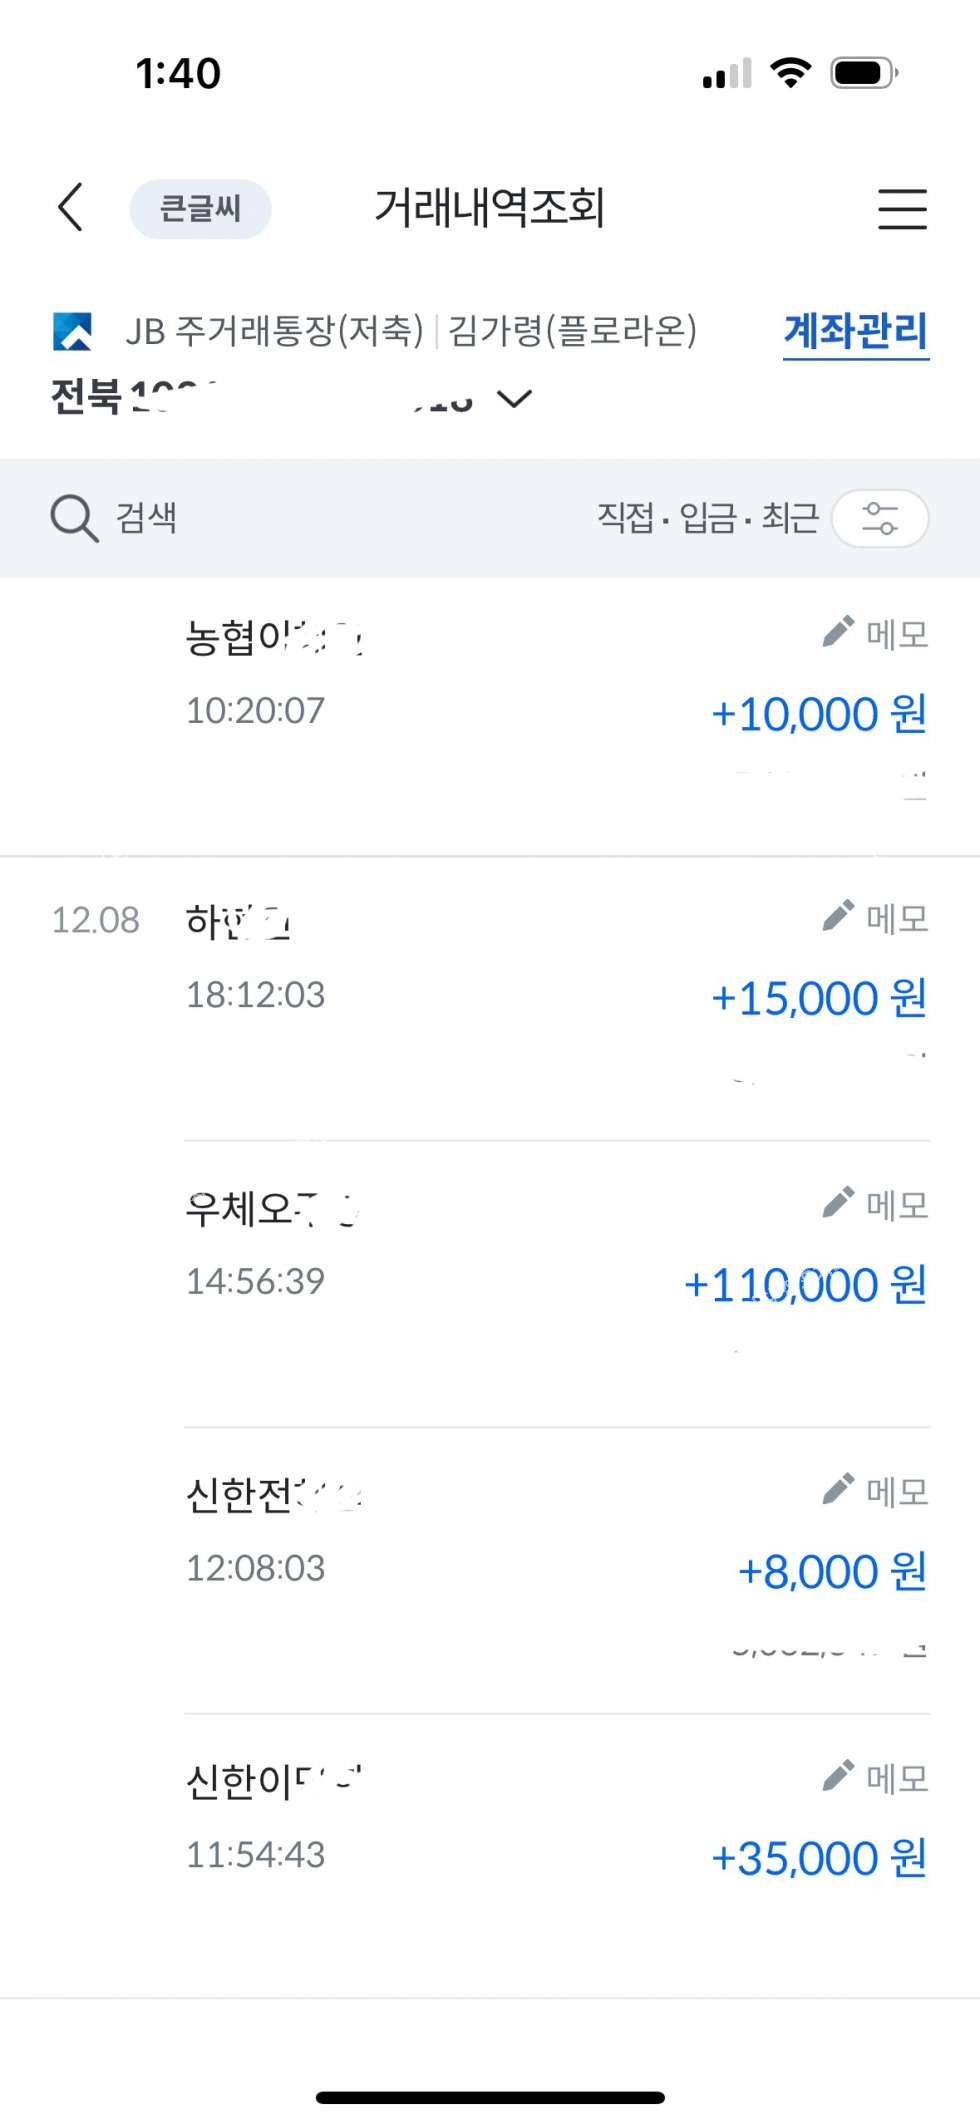This screenshot has height=2124, width=980.
Task: Tap memo pencil for +35,000 원 transaction
Action: pos(839,1776)
